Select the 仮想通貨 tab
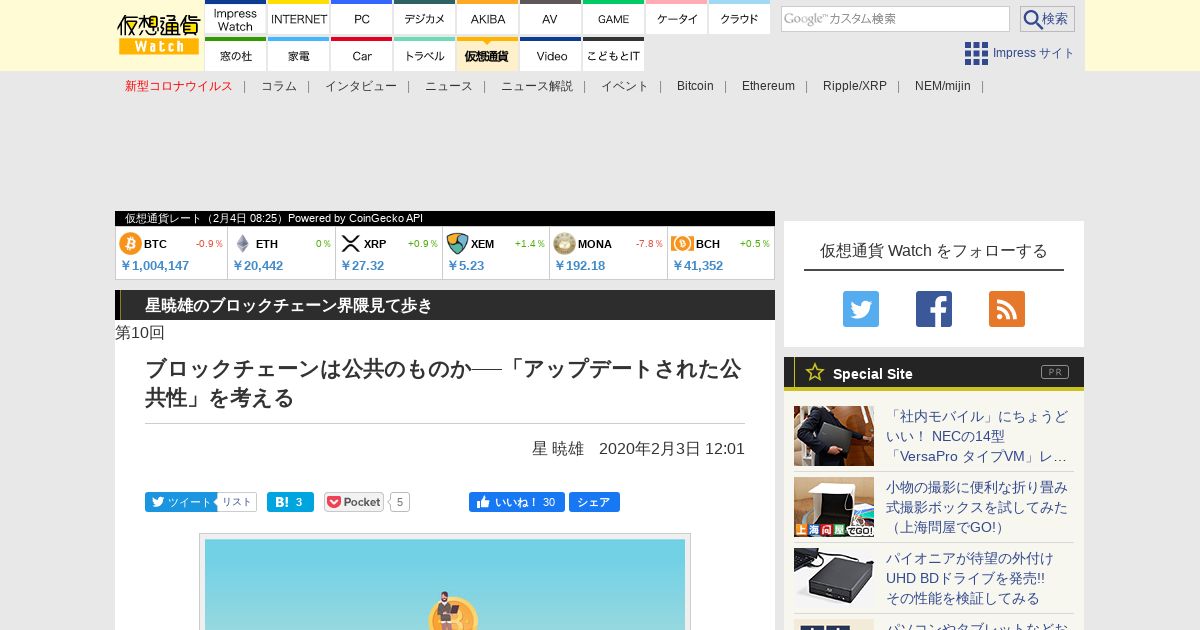This screenshot has width=1200, height=630. pos(488,55)
